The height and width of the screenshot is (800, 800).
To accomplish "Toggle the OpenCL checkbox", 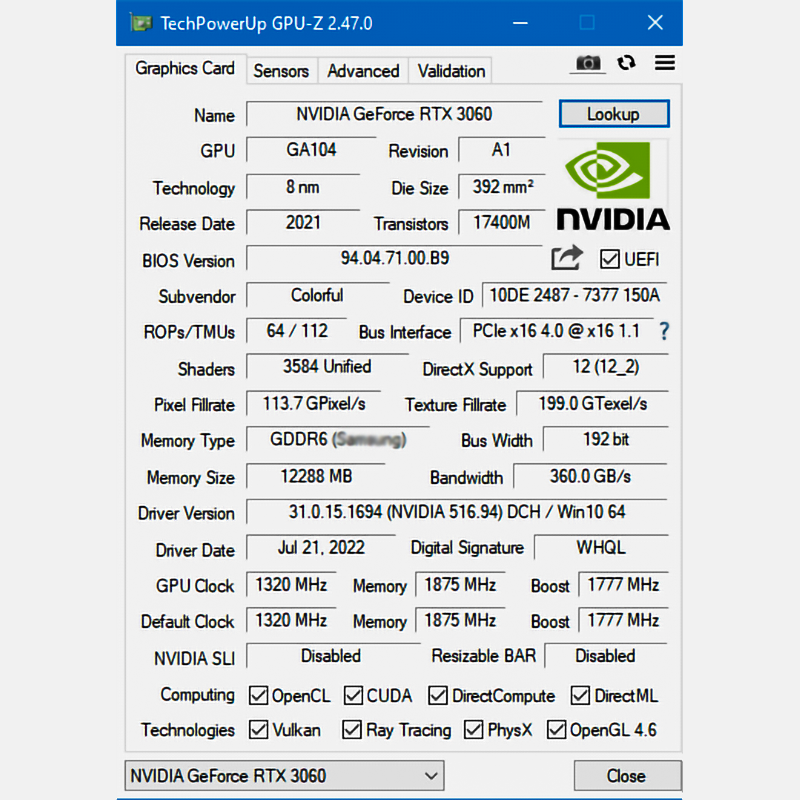I will coord(258,695).
